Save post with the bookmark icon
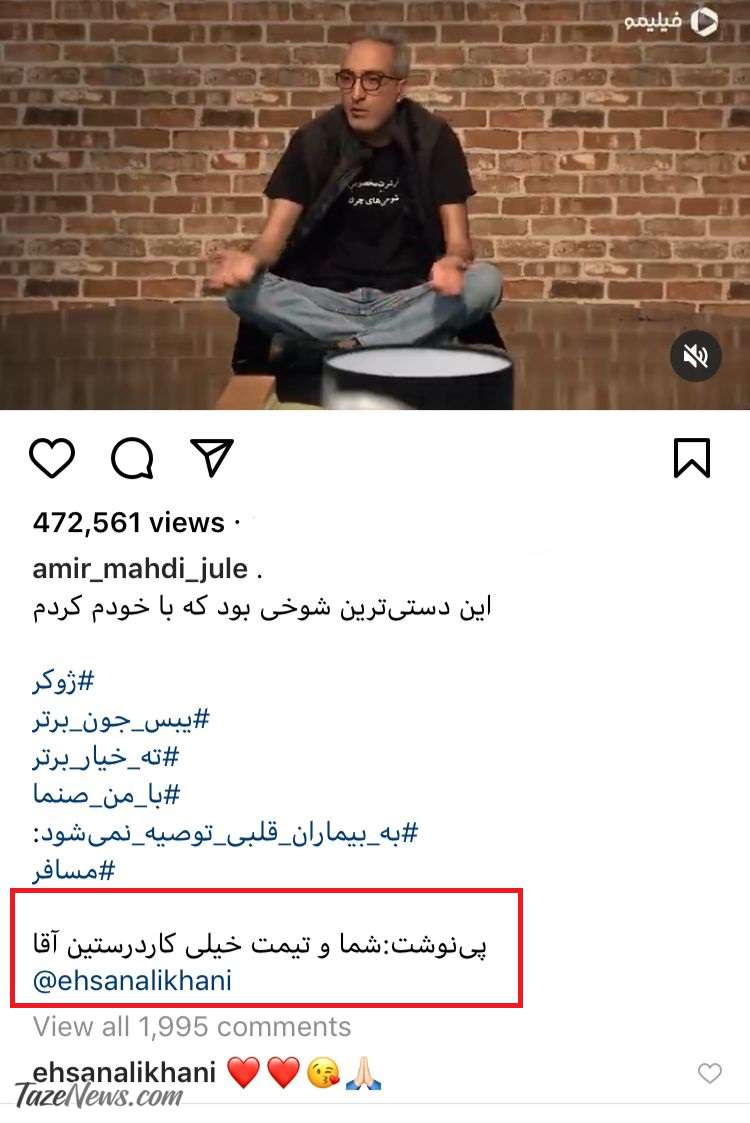750x1123 pixels. pos(692,458)
